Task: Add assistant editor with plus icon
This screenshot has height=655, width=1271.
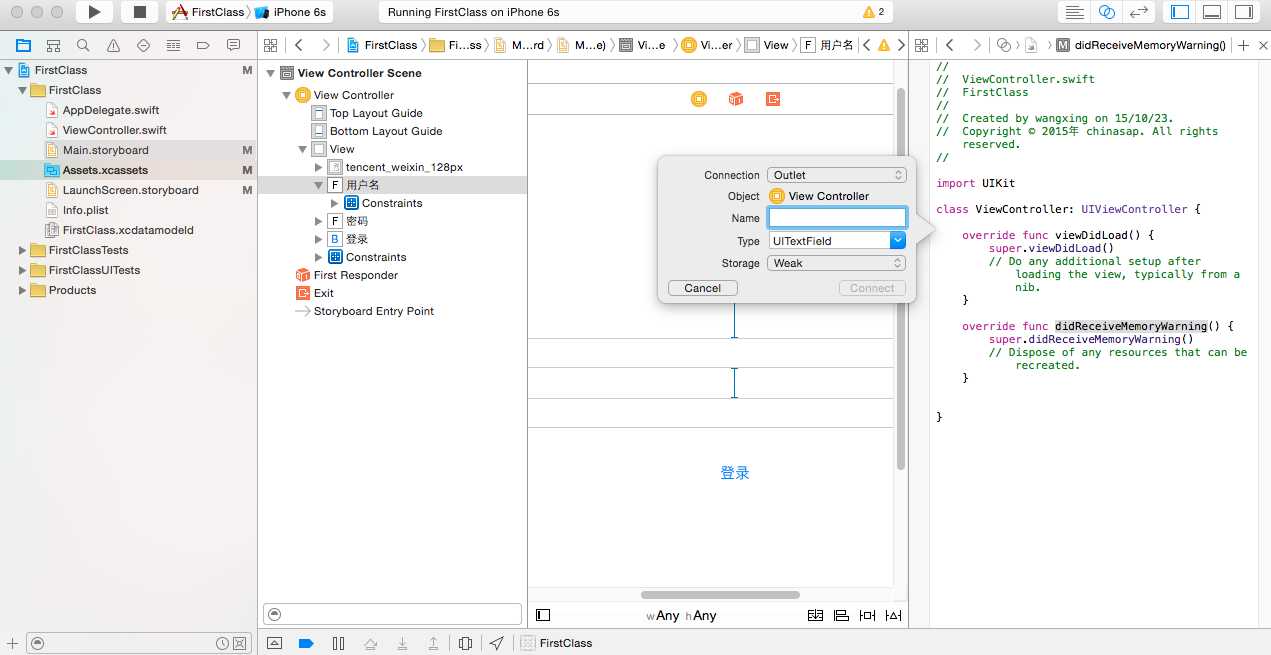Action: [1243, 45]
